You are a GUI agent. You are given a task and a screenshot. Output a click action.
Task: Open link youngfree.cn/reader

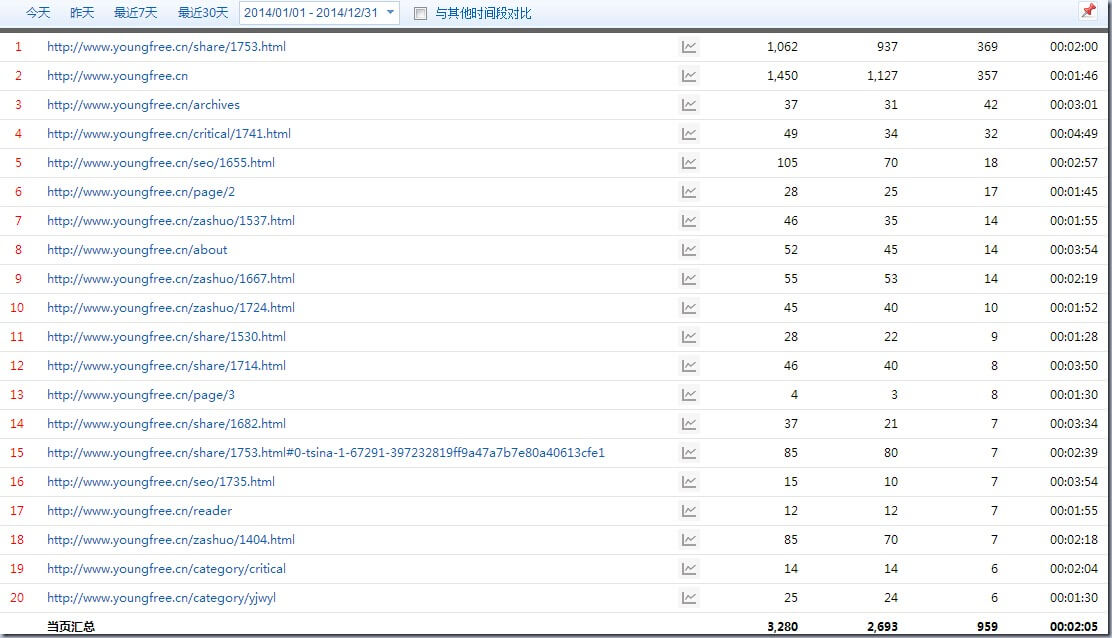[140, 512]
